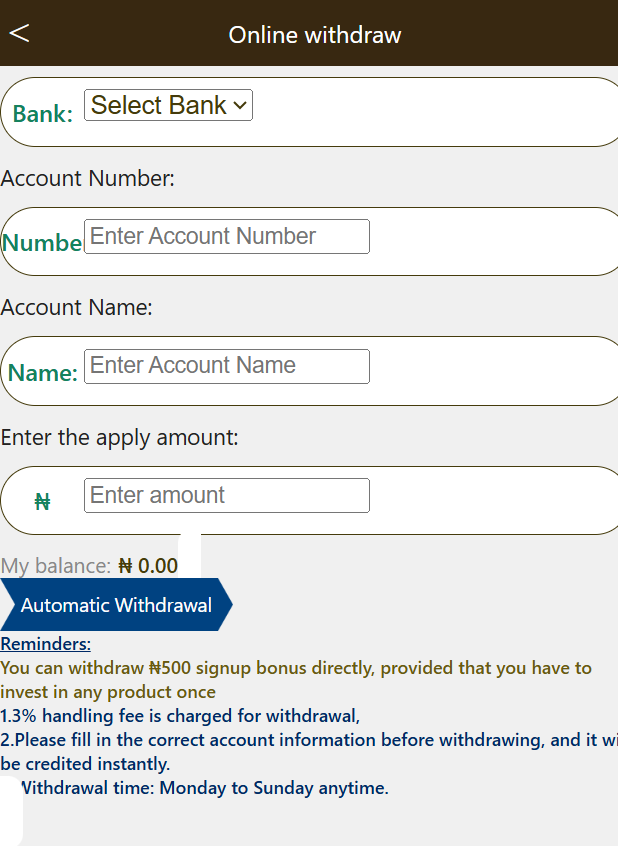The image size is (618, 846).
Task: Select the green Name: label
Action: (x=43, y=373)
